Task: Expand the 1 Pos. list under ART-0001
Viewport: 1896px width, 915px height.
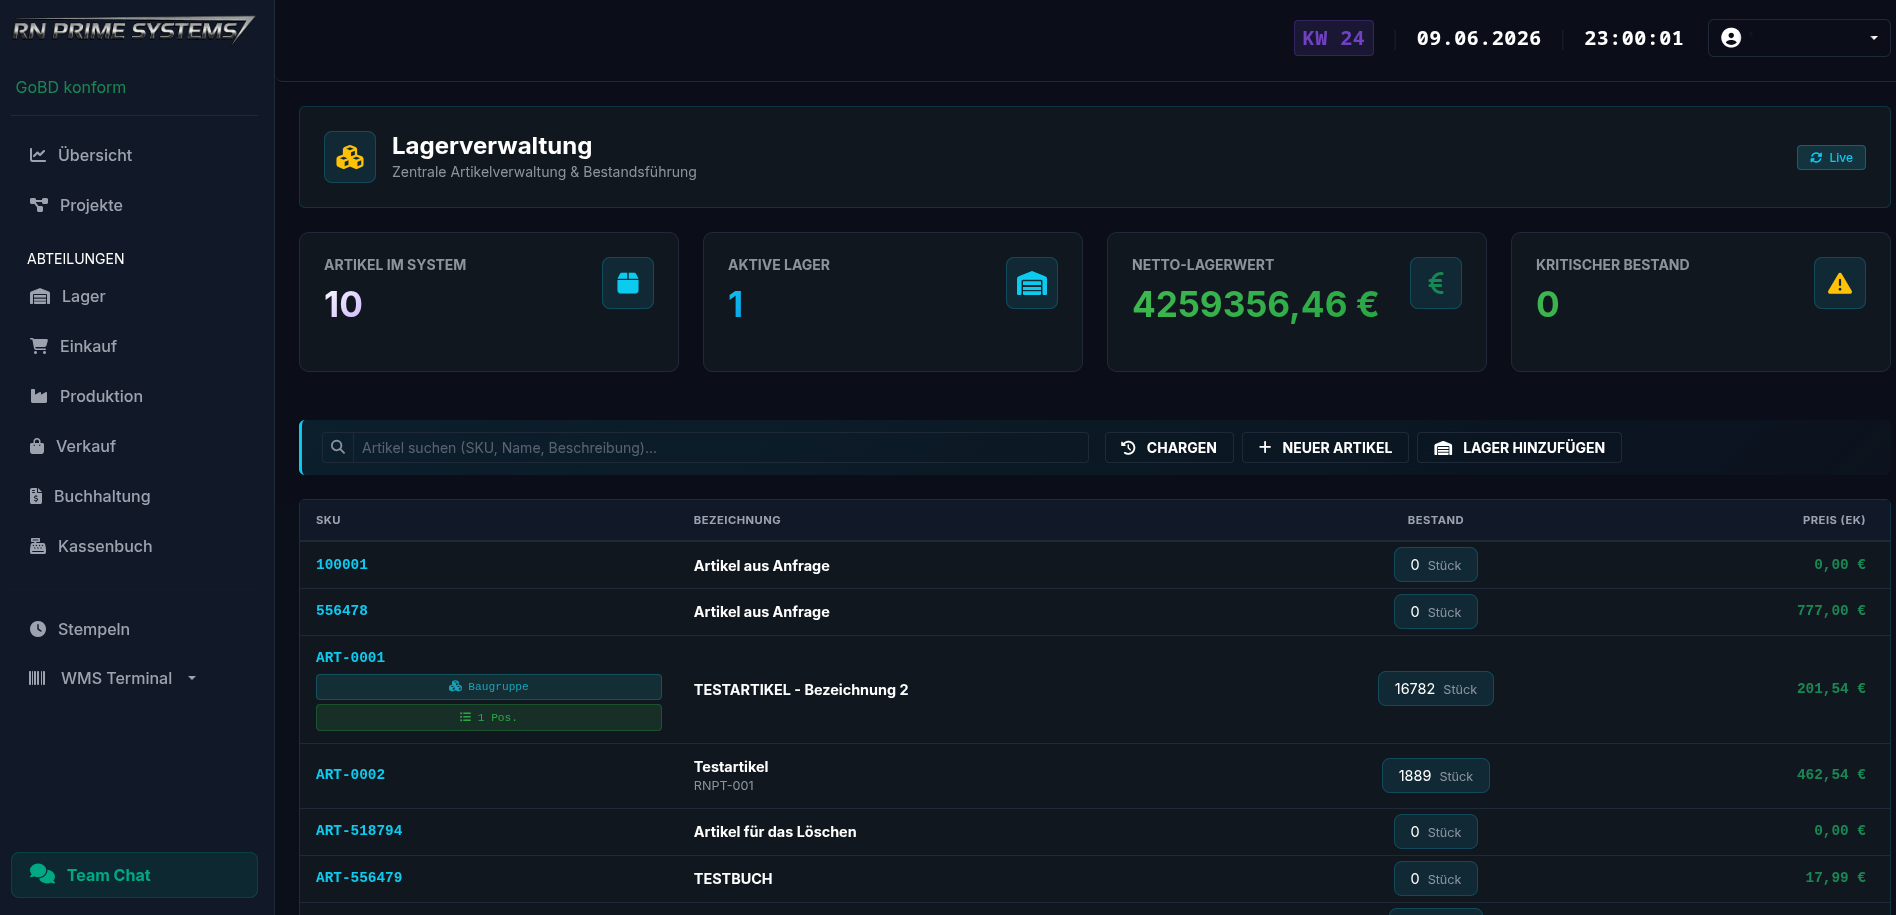Action: (x=489, y=717)
